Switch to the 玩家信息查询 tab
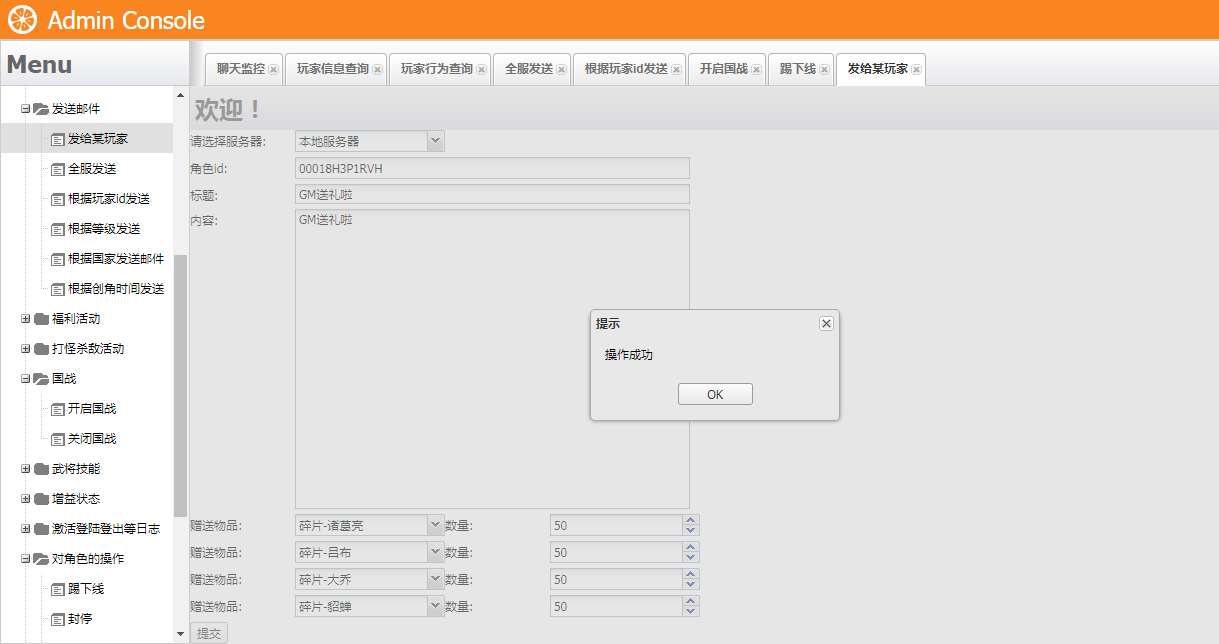Screen dimensions: 1219x644 pyautogui.click(x=331, y=69)
